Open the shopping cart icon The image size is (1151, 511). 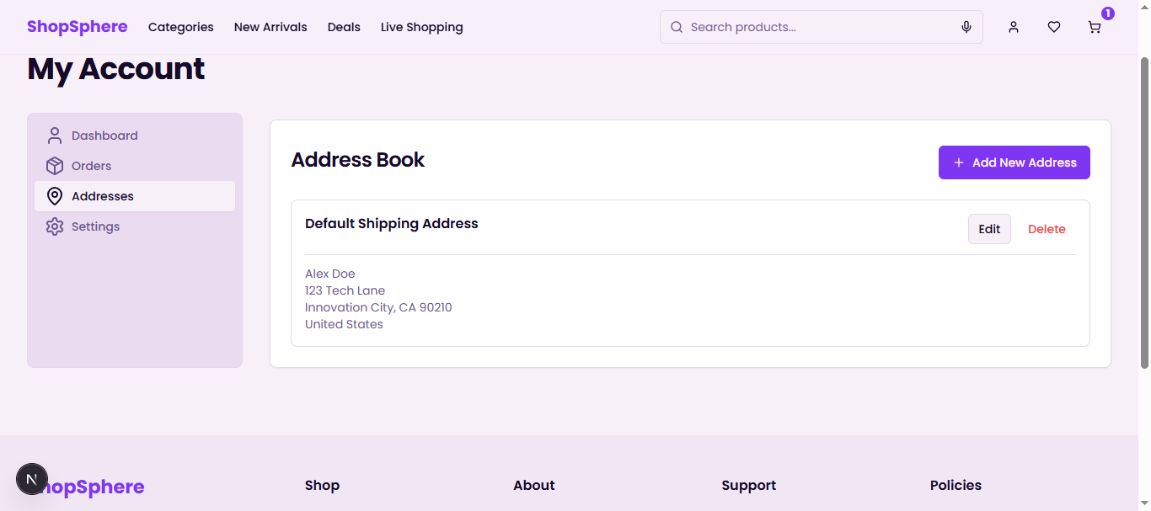pyautogui.click(x=1095, y=27)
